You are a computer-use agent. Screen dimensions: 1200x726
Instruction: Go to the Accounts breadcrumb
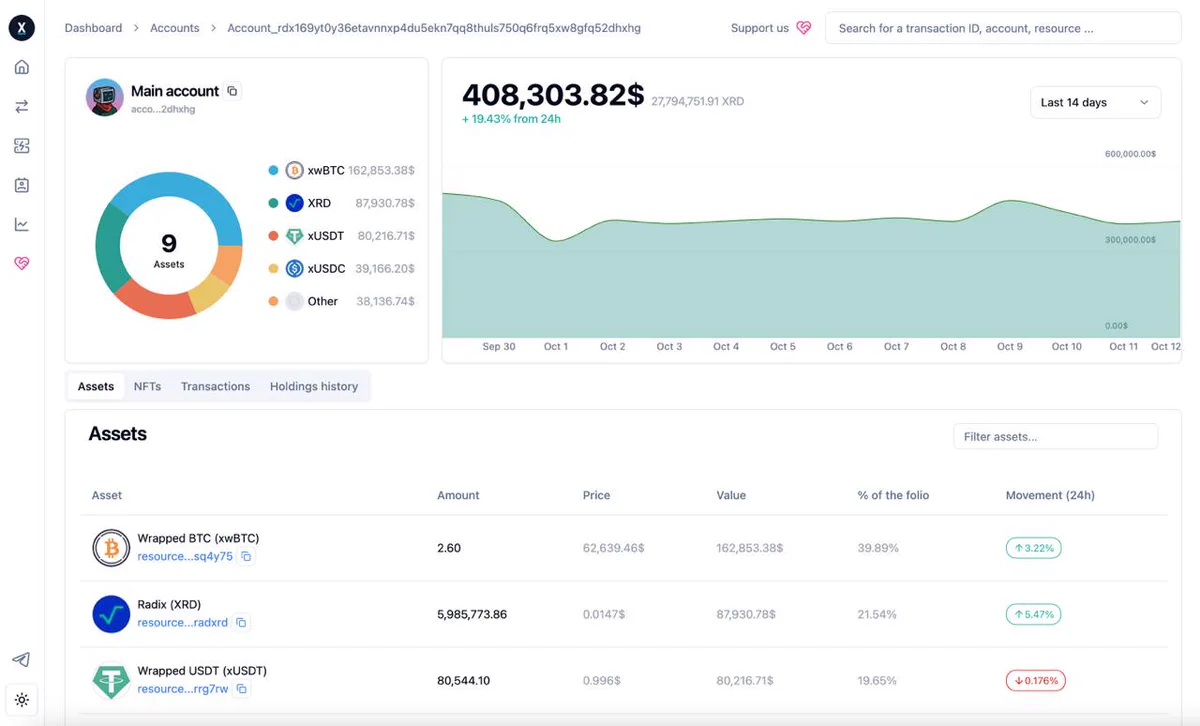(175, 28)
